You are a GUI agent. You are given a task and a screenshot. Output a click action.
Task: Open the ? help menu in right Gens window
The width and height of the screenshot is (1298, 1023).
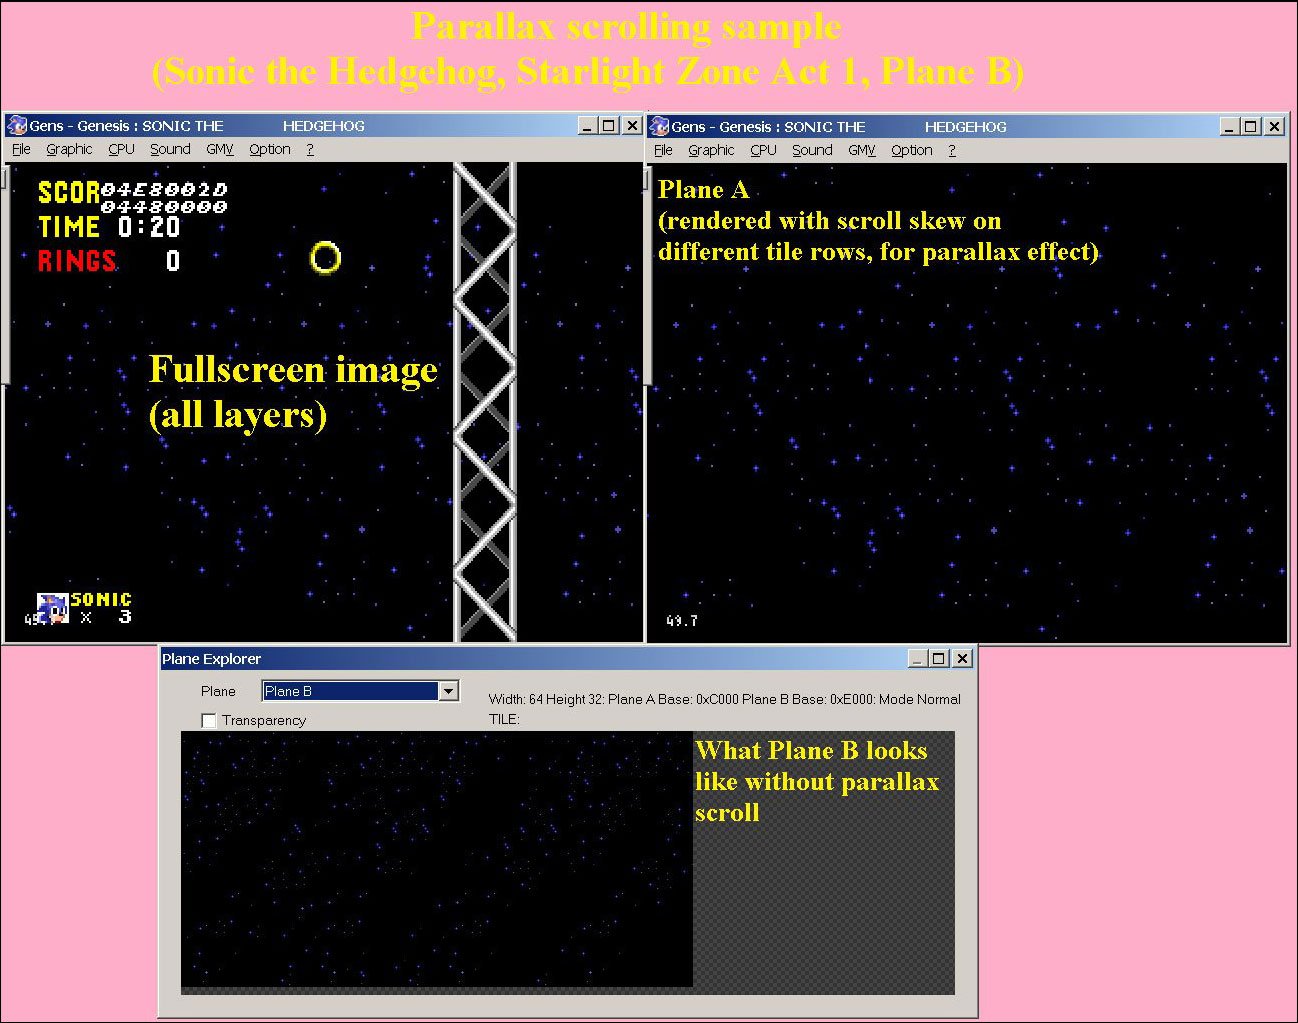point(952,150)
